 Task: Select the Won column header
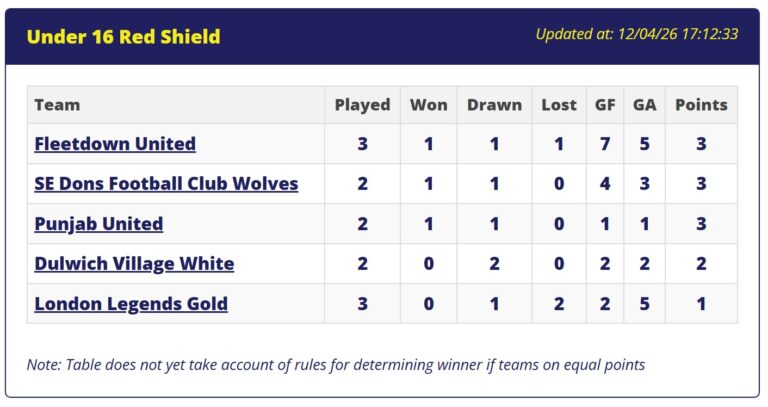(x=428, y=105)
